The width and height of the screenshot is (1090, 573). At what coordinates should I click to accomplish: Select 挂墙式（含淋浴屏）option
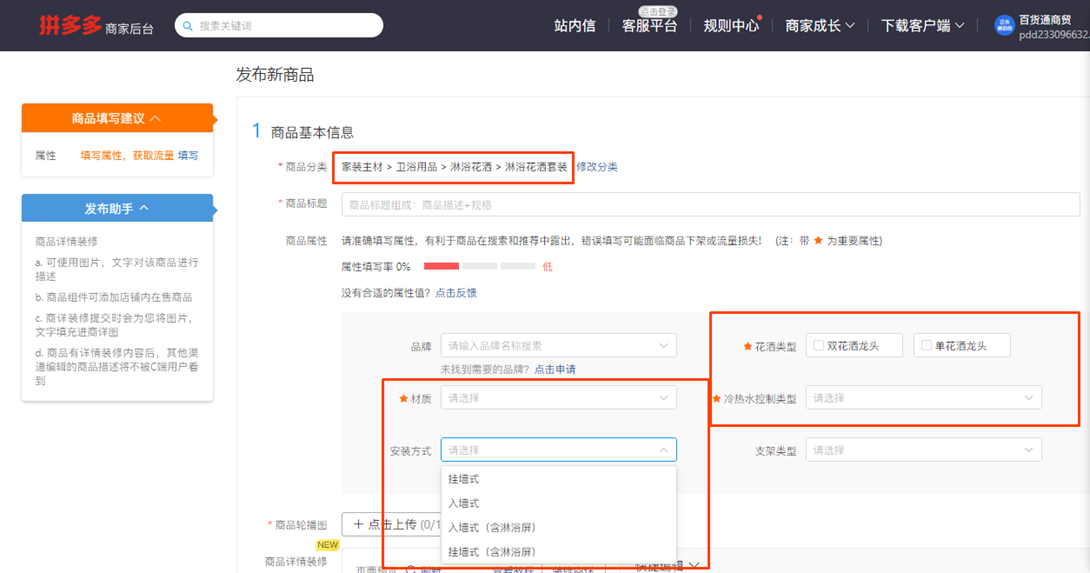point(558,552)
